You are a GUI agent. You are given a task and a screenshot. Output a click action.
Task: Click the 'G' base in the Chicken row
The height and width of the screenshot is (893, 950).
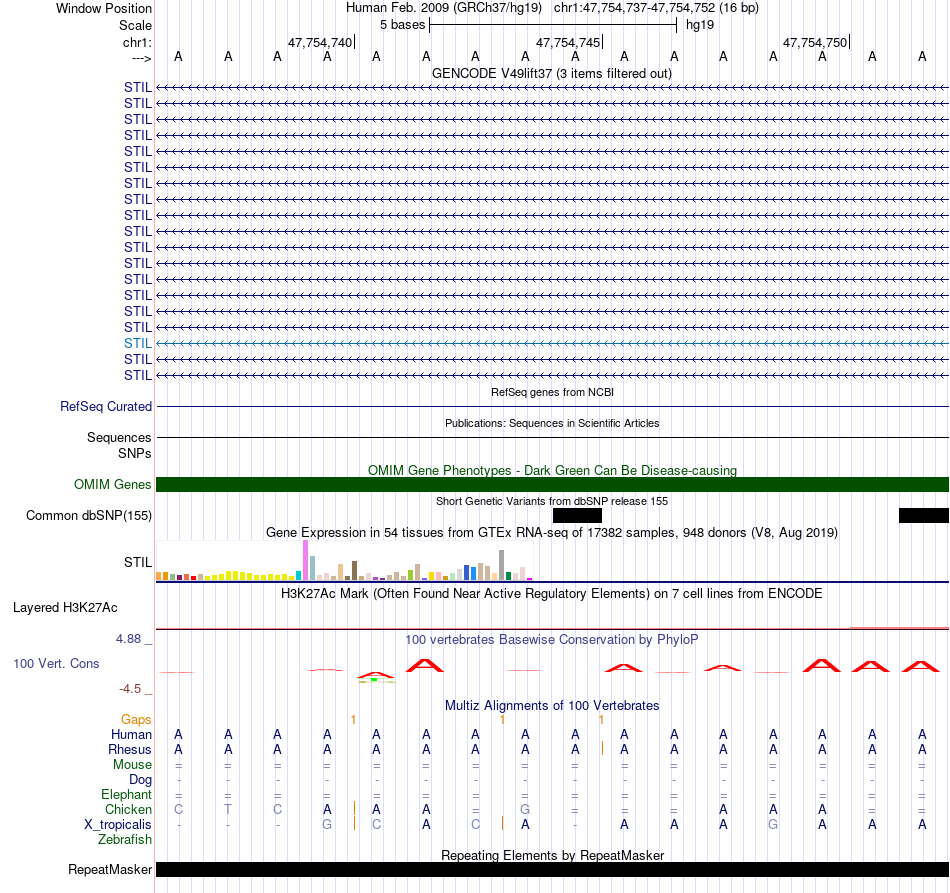pyautogui.click(x=525, y=809)
